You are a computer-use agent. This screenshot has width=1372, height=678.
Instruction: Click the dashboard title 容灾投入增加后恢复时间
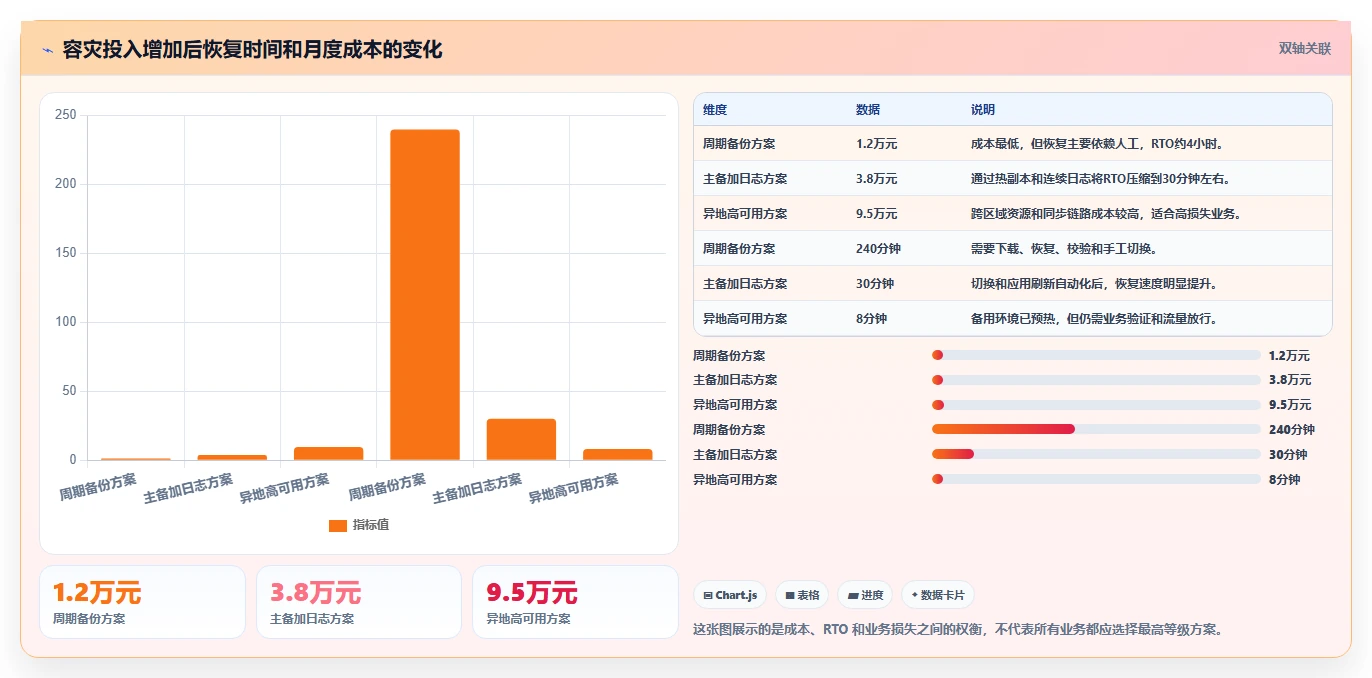(x=252, y=50)
